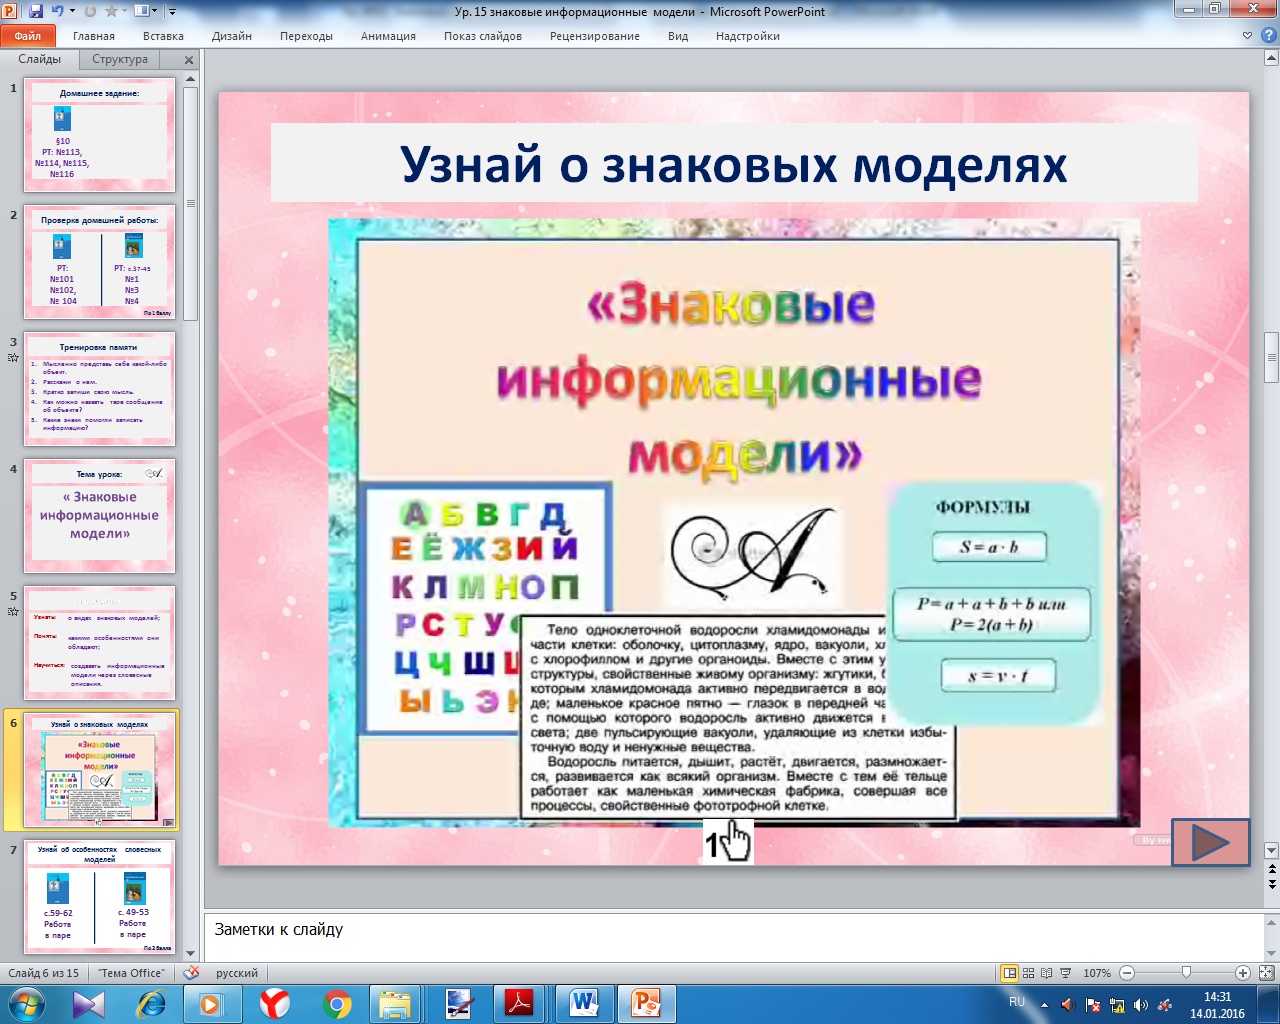Click the zoom slider handle
Viewport: 1280px width, 1024px height.
[1186, 973]
